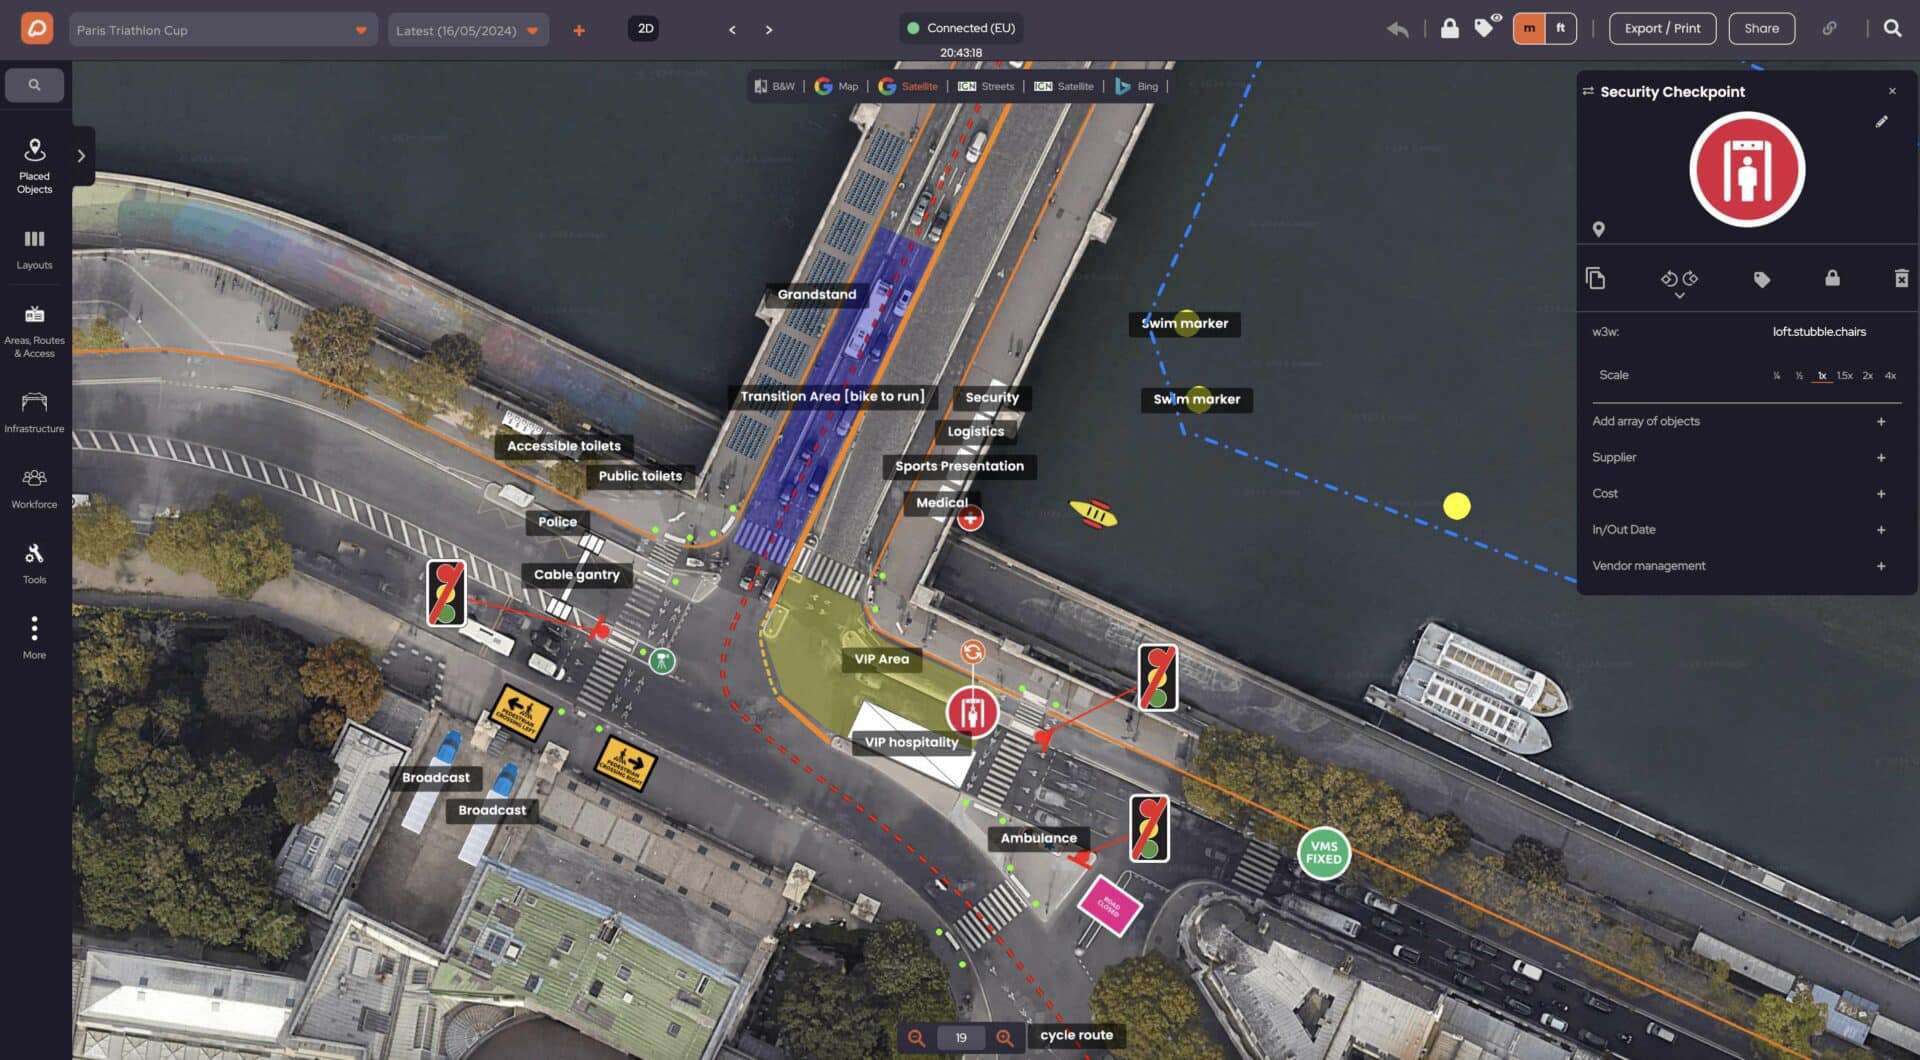
Task: Switch to the Bing map layer
Action: pyautogui.click(x=1137, y=87)
